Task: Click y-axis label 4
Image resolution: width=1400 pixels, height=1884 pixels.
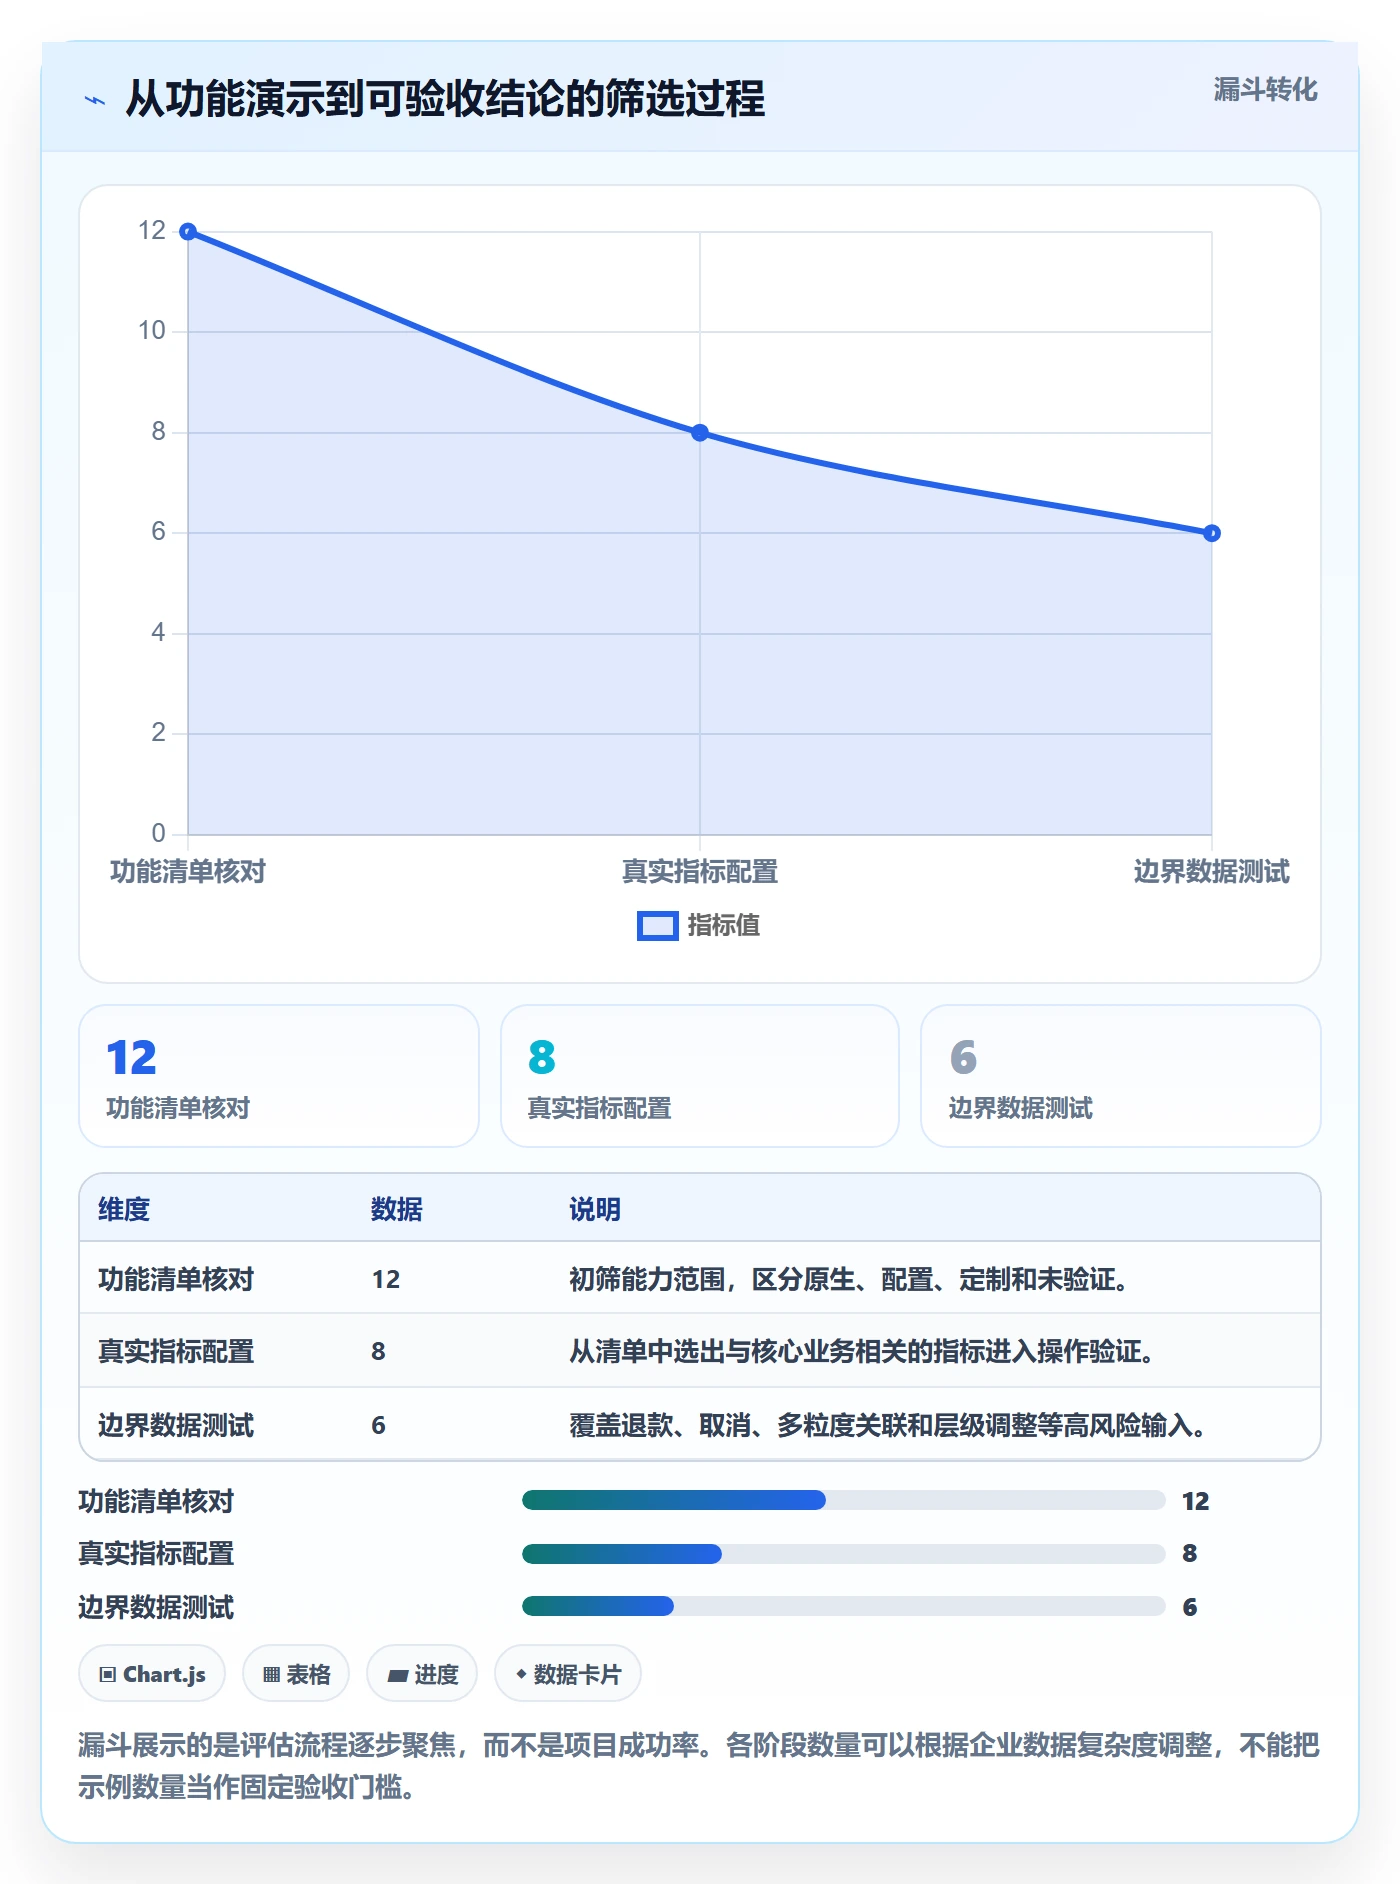Action: click(158, 632)
